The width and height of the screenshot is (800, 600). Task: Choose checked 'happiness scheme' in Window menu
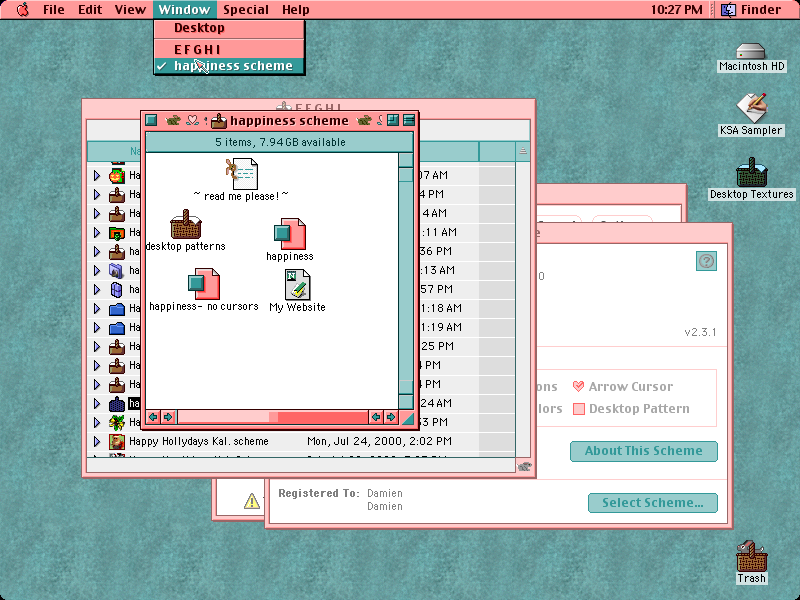(x=229, y=66)
